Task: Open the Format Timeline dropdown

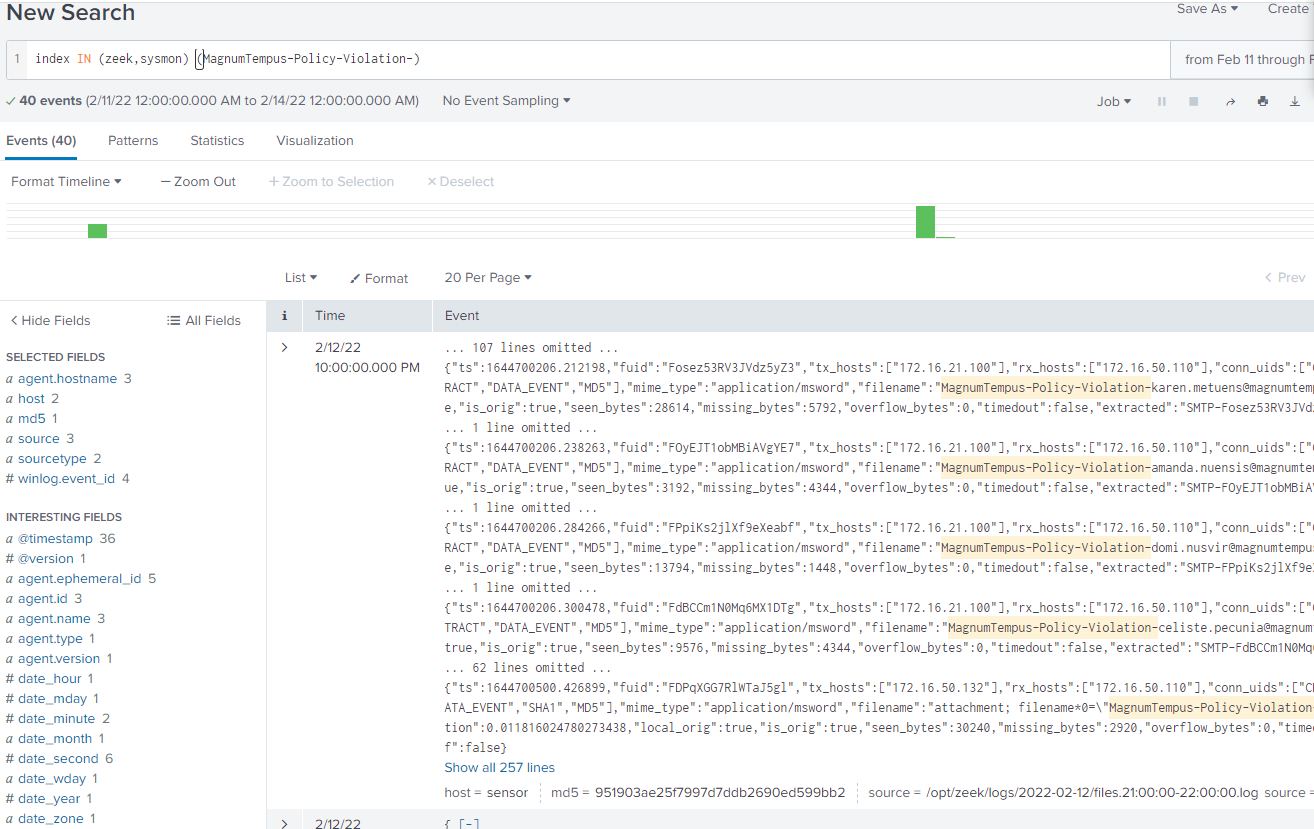Action: click(66, 182)
